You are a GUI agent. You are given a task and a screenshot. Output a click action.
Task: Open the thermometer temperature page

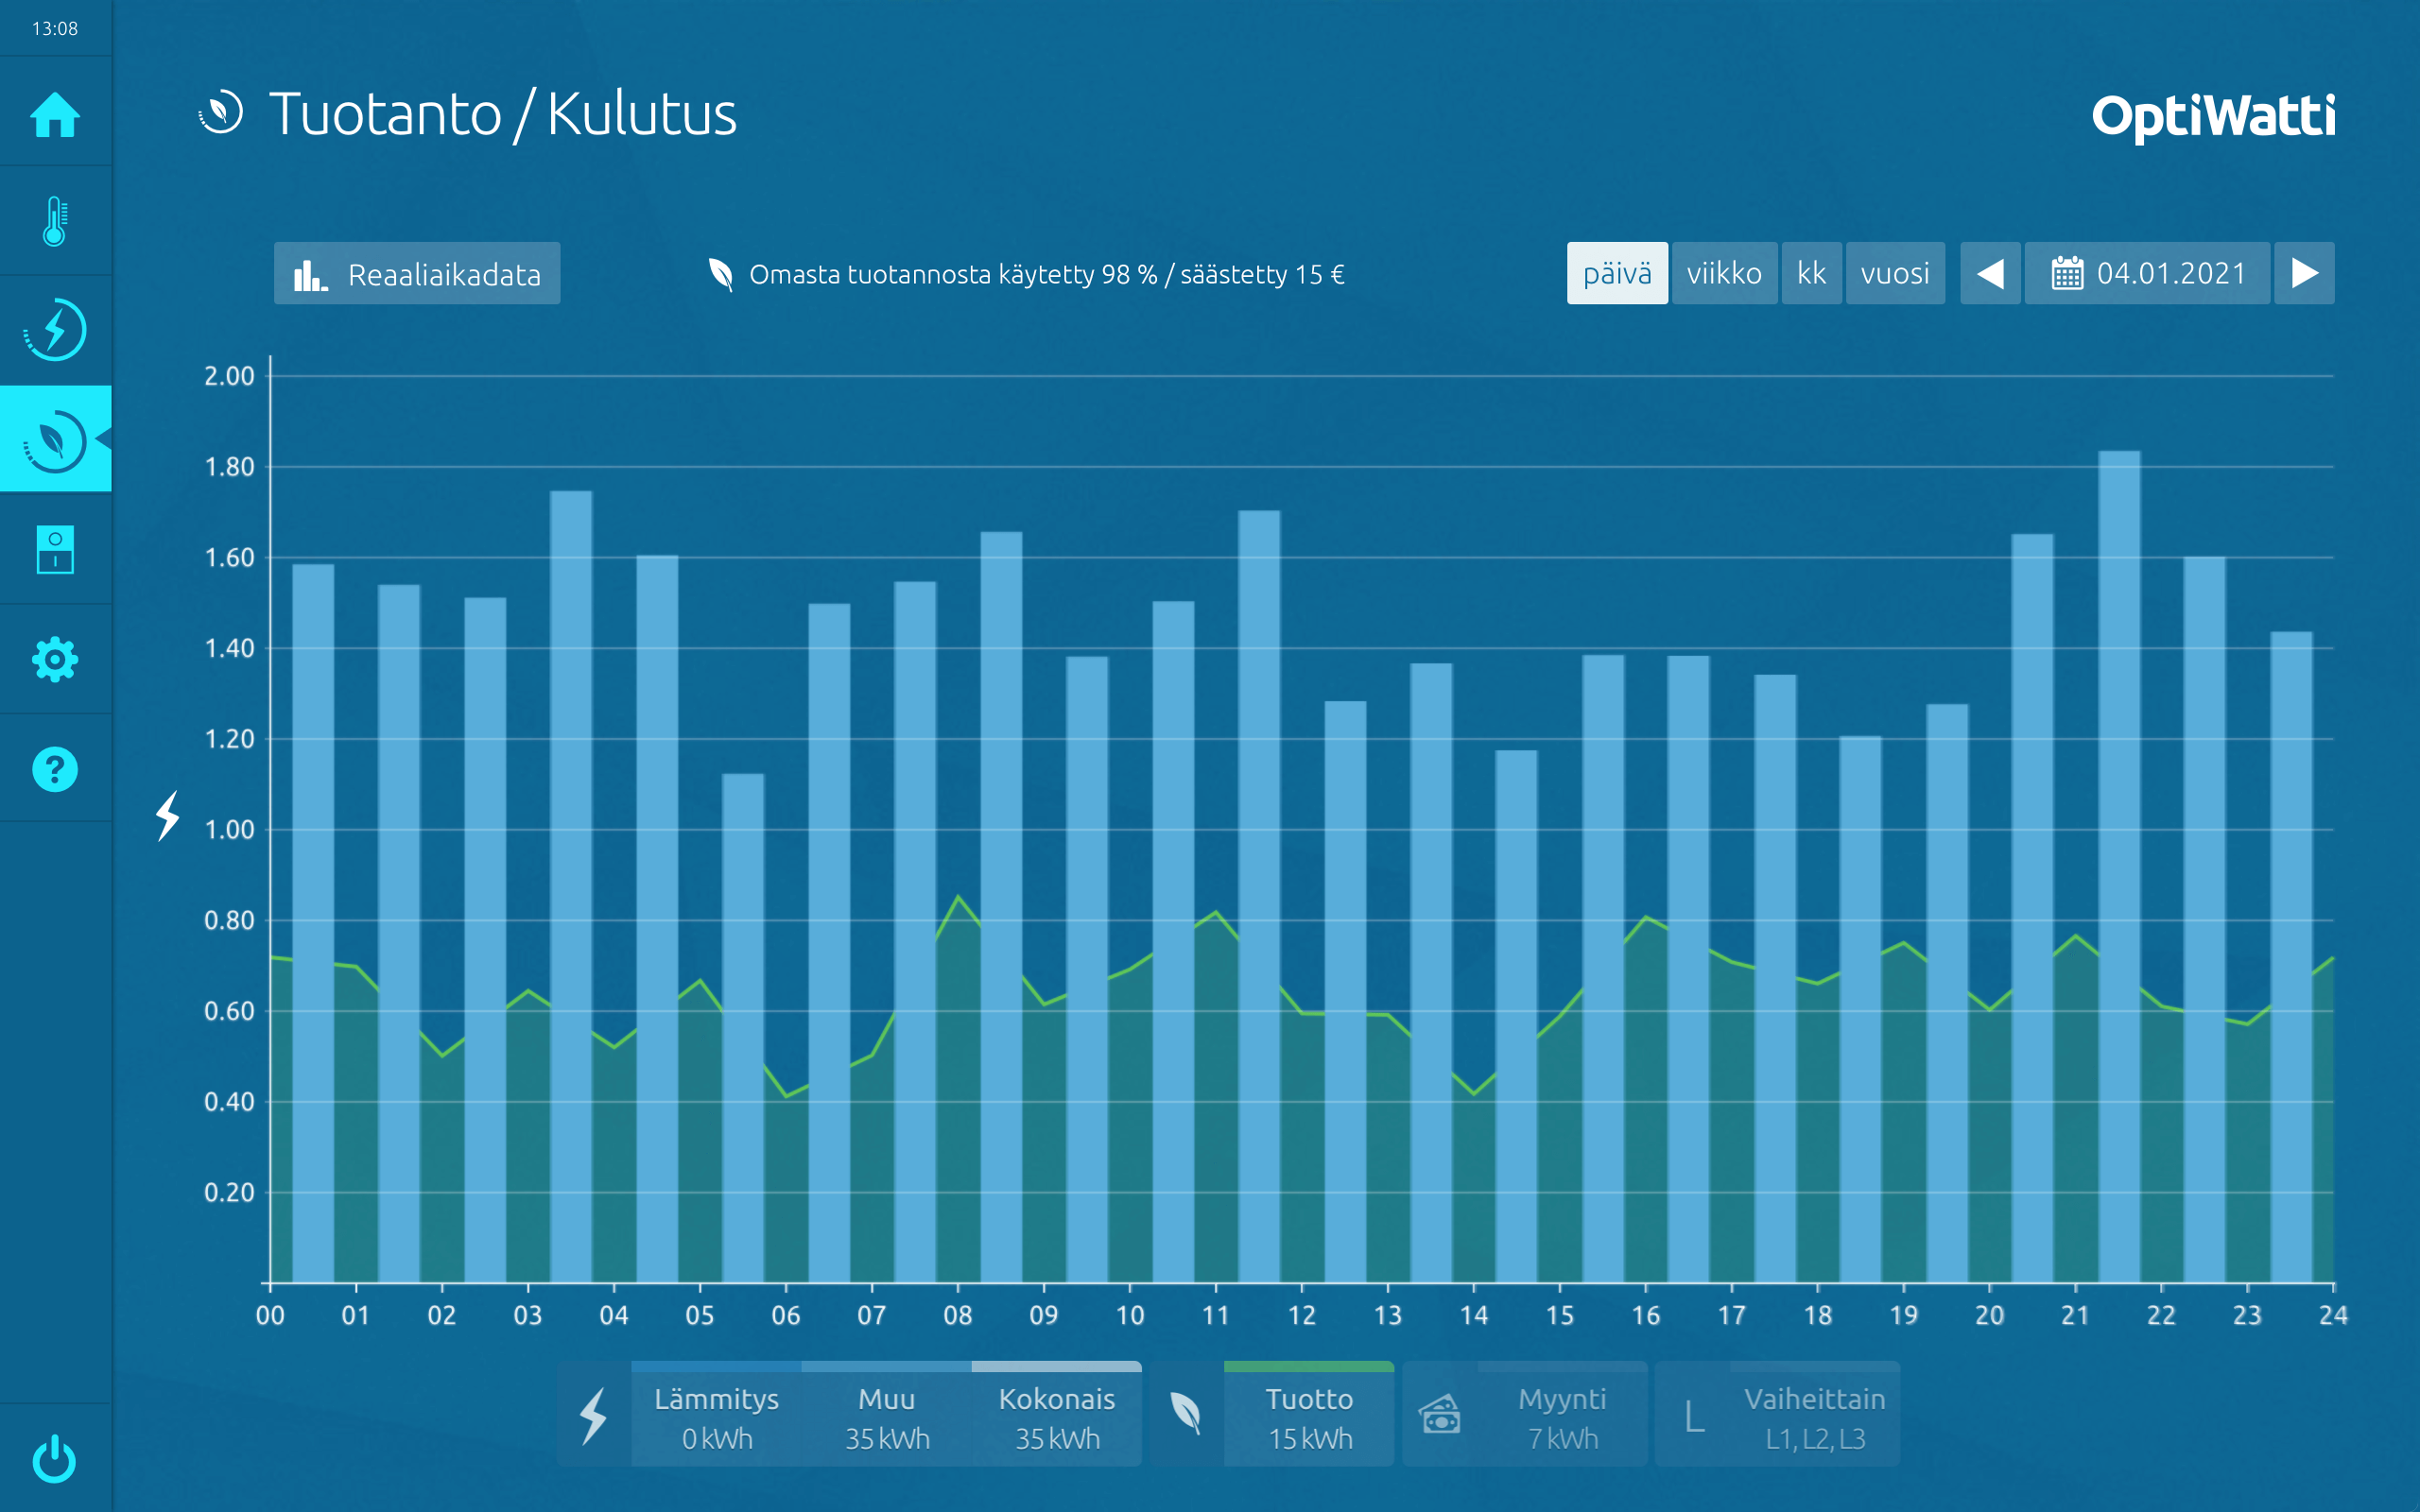click(55, 221)
